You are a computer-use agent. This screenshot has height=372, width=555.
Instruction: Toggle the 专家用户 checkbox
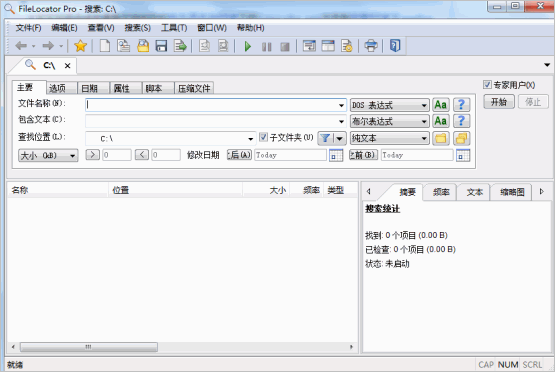coord(487,85)
